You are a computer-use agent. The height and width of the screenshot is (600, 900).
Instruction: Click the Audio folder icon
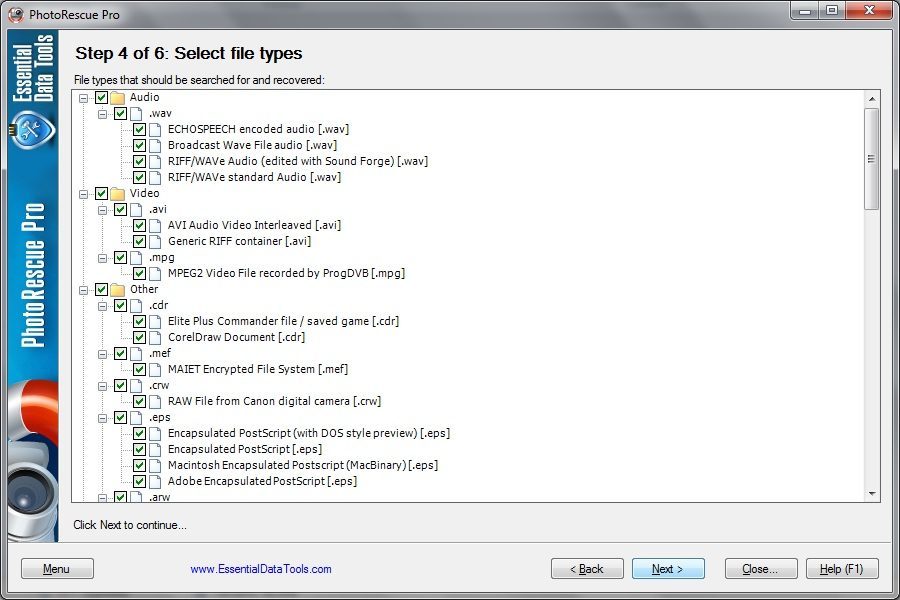[118, 98]
